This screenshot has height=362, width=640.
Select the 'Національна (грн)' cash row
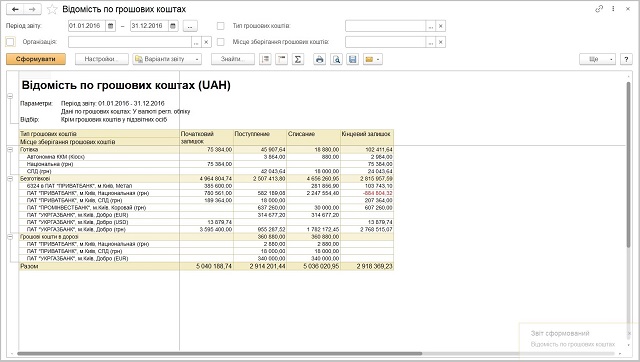(x=49, y=164)
